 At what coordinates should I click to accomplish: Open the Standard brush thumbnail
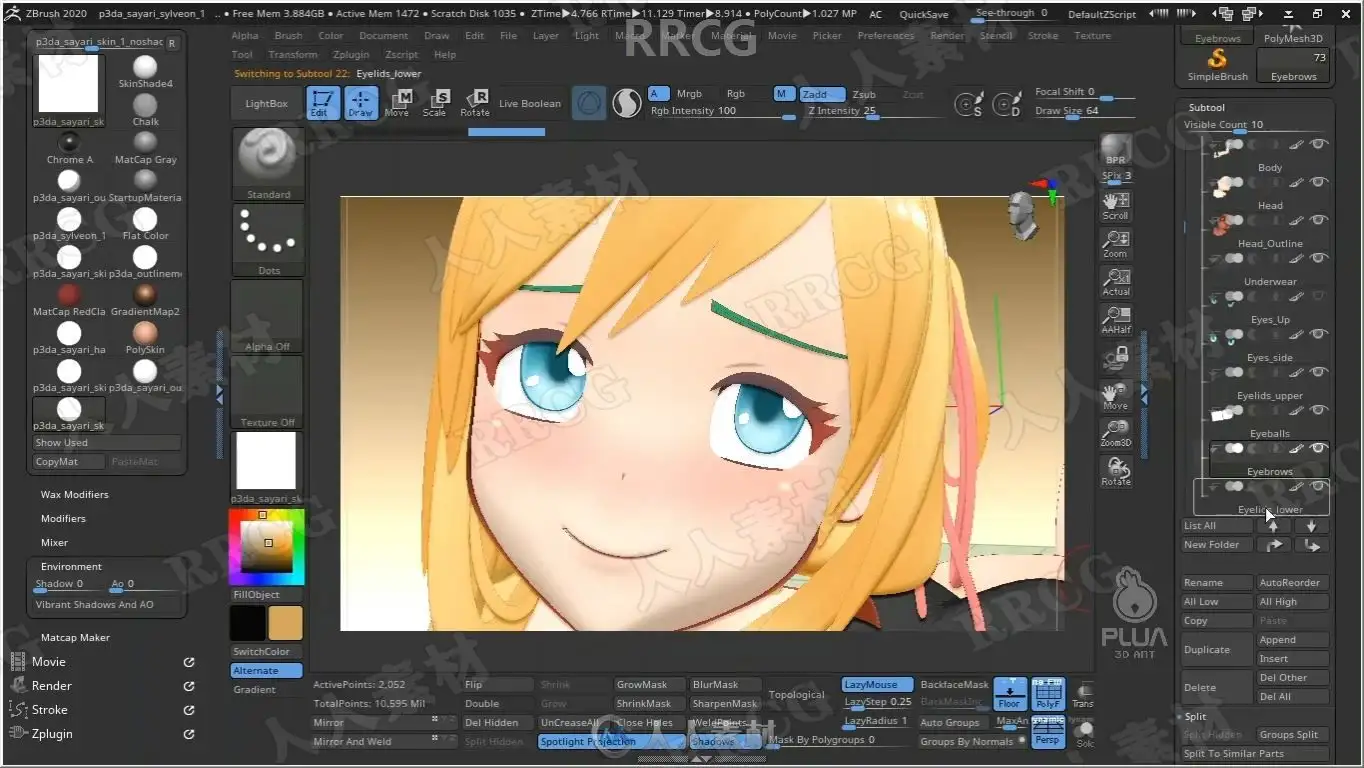(268, 164)
